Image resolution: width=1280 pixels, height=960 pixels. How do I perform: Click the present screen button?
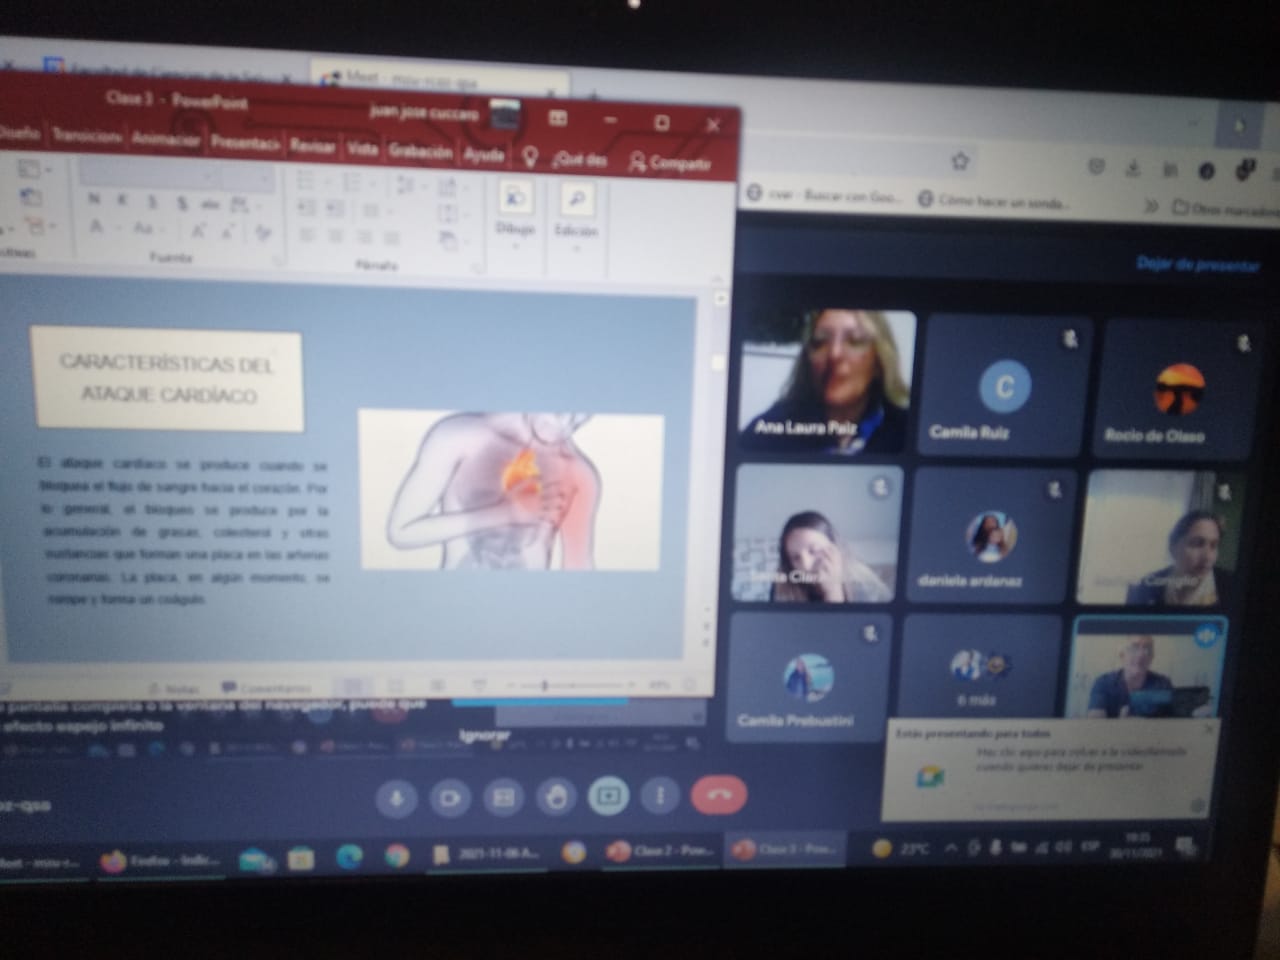(x=608, y=796)
